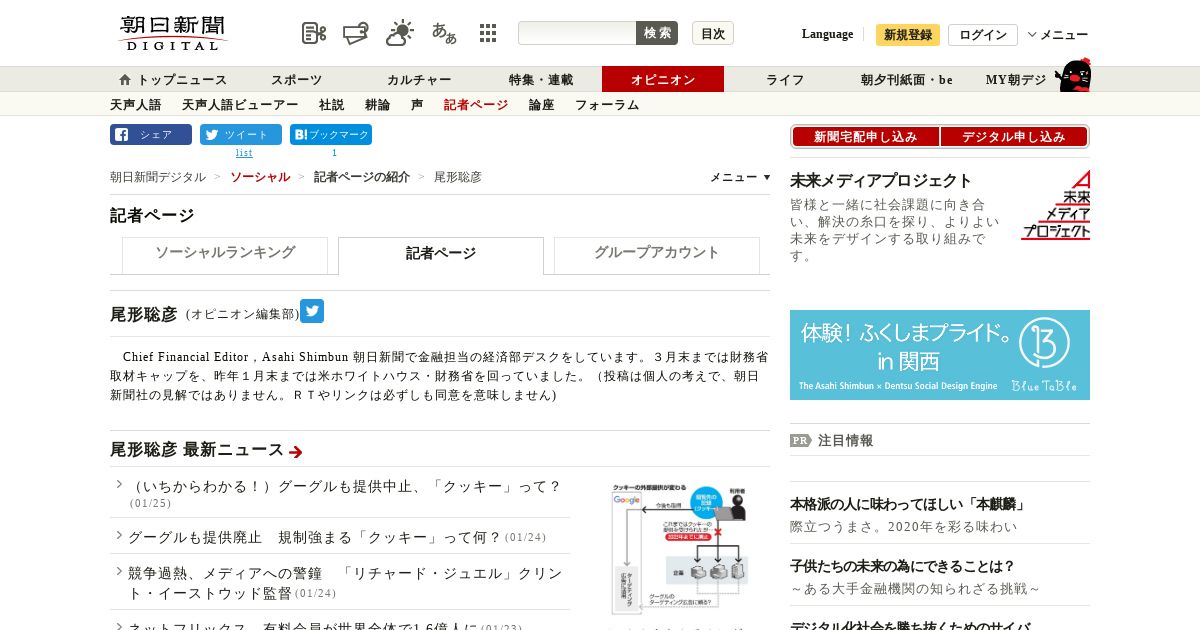Screen dimensions: 1200x630
Task: Click 記者ページの紹介 breadcrumb link
Action: click(362, 177)
